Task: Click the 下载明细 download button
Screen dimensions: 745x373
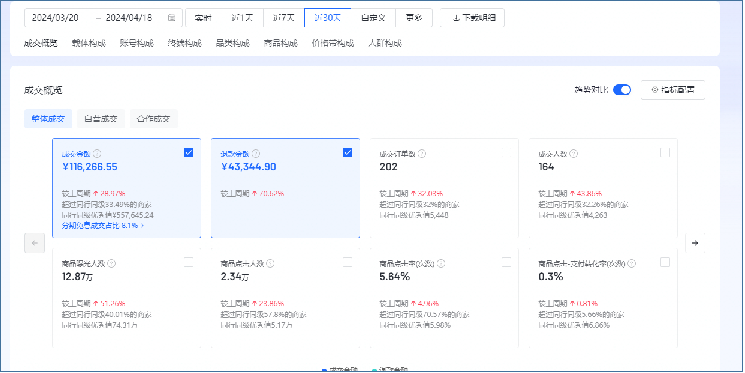Action: click(x=472, y=18)
